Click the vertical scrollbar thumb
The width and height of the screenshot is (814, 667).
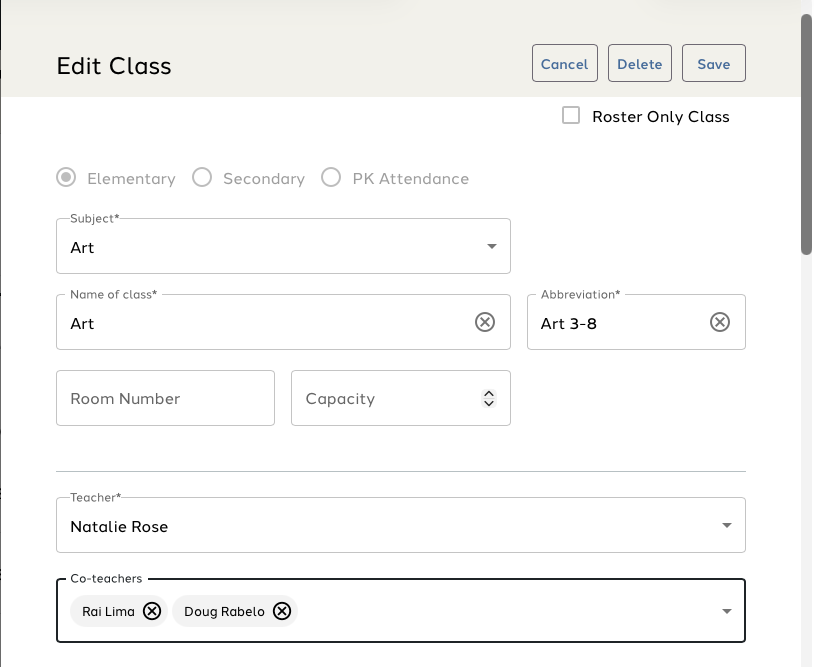[806, 135]
